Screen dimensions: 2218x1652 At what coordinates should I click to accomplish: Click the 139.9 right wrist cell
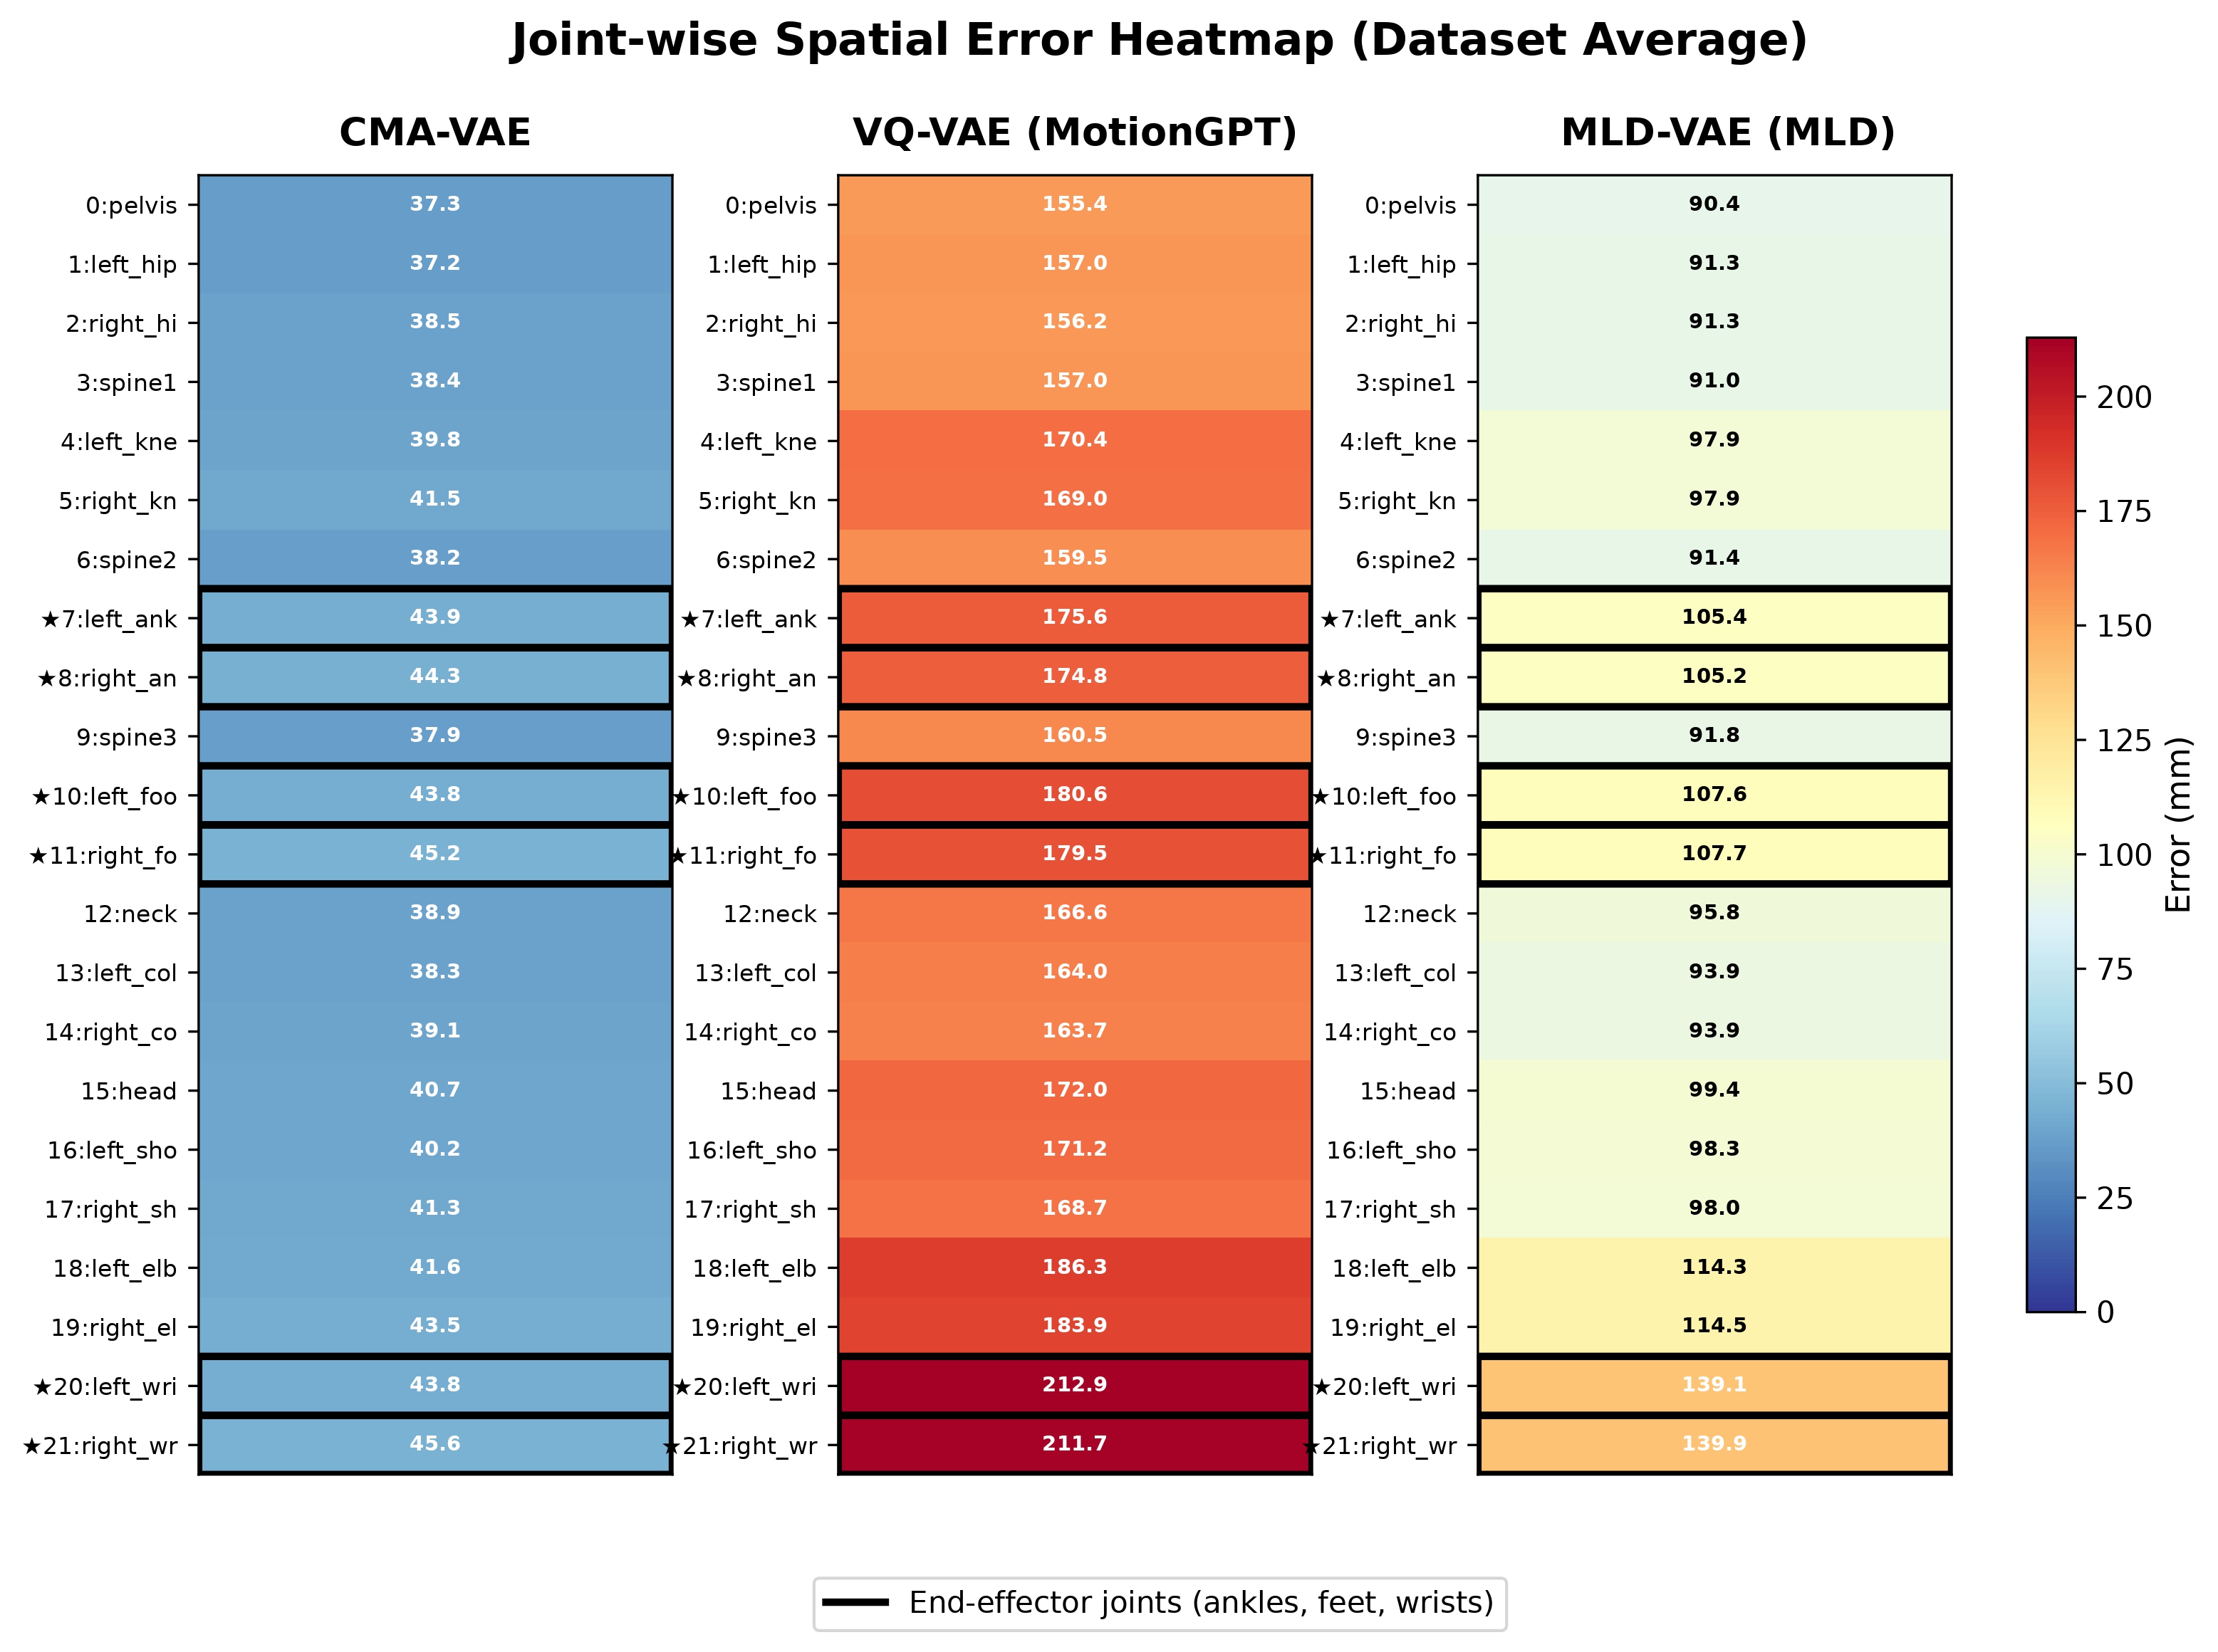coord(1714,1444)
